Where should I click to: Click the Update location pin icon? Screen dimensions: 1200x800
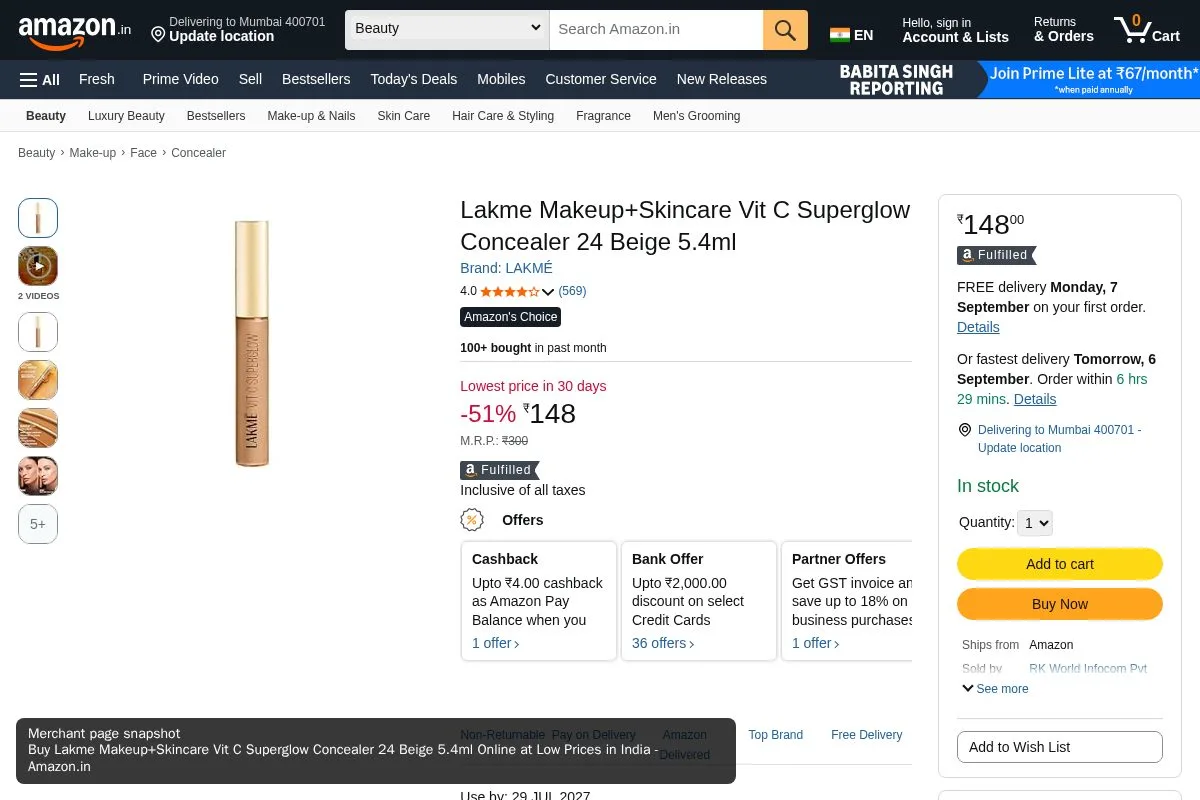click(x=158, y=35)
